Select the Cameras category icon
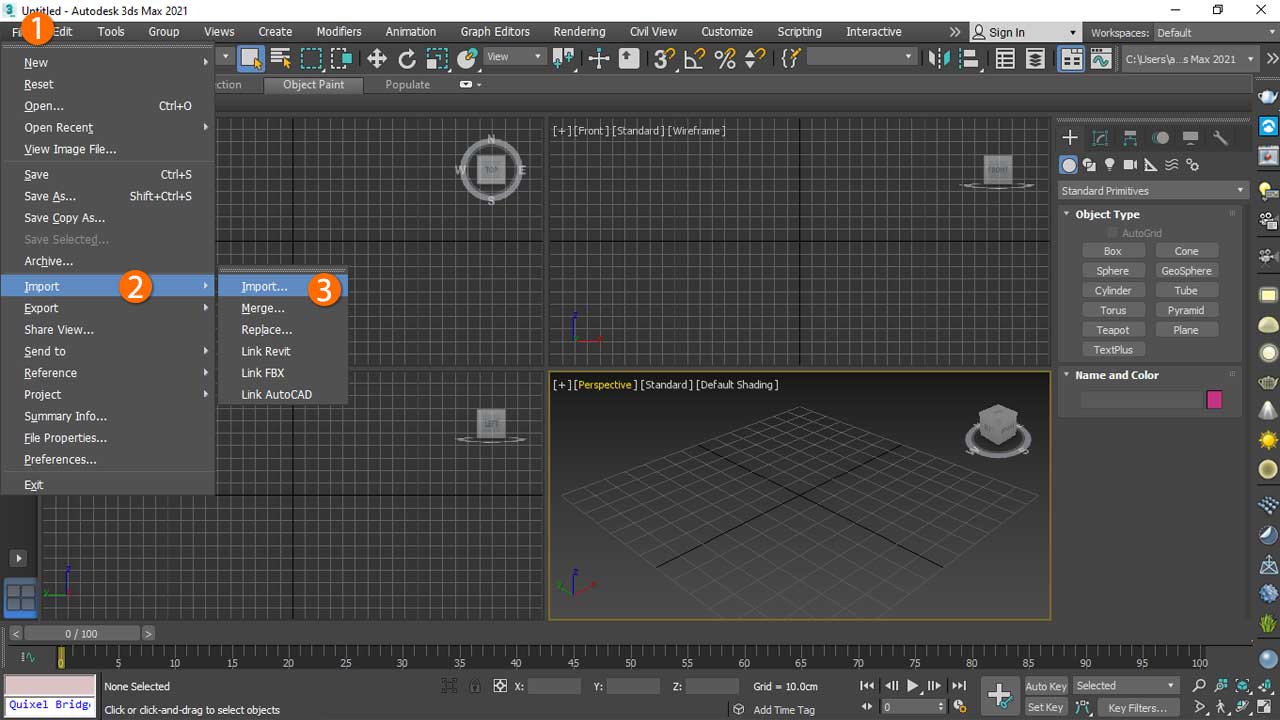The height and width of the screenshot is (720, 1280). [1130, 165]
